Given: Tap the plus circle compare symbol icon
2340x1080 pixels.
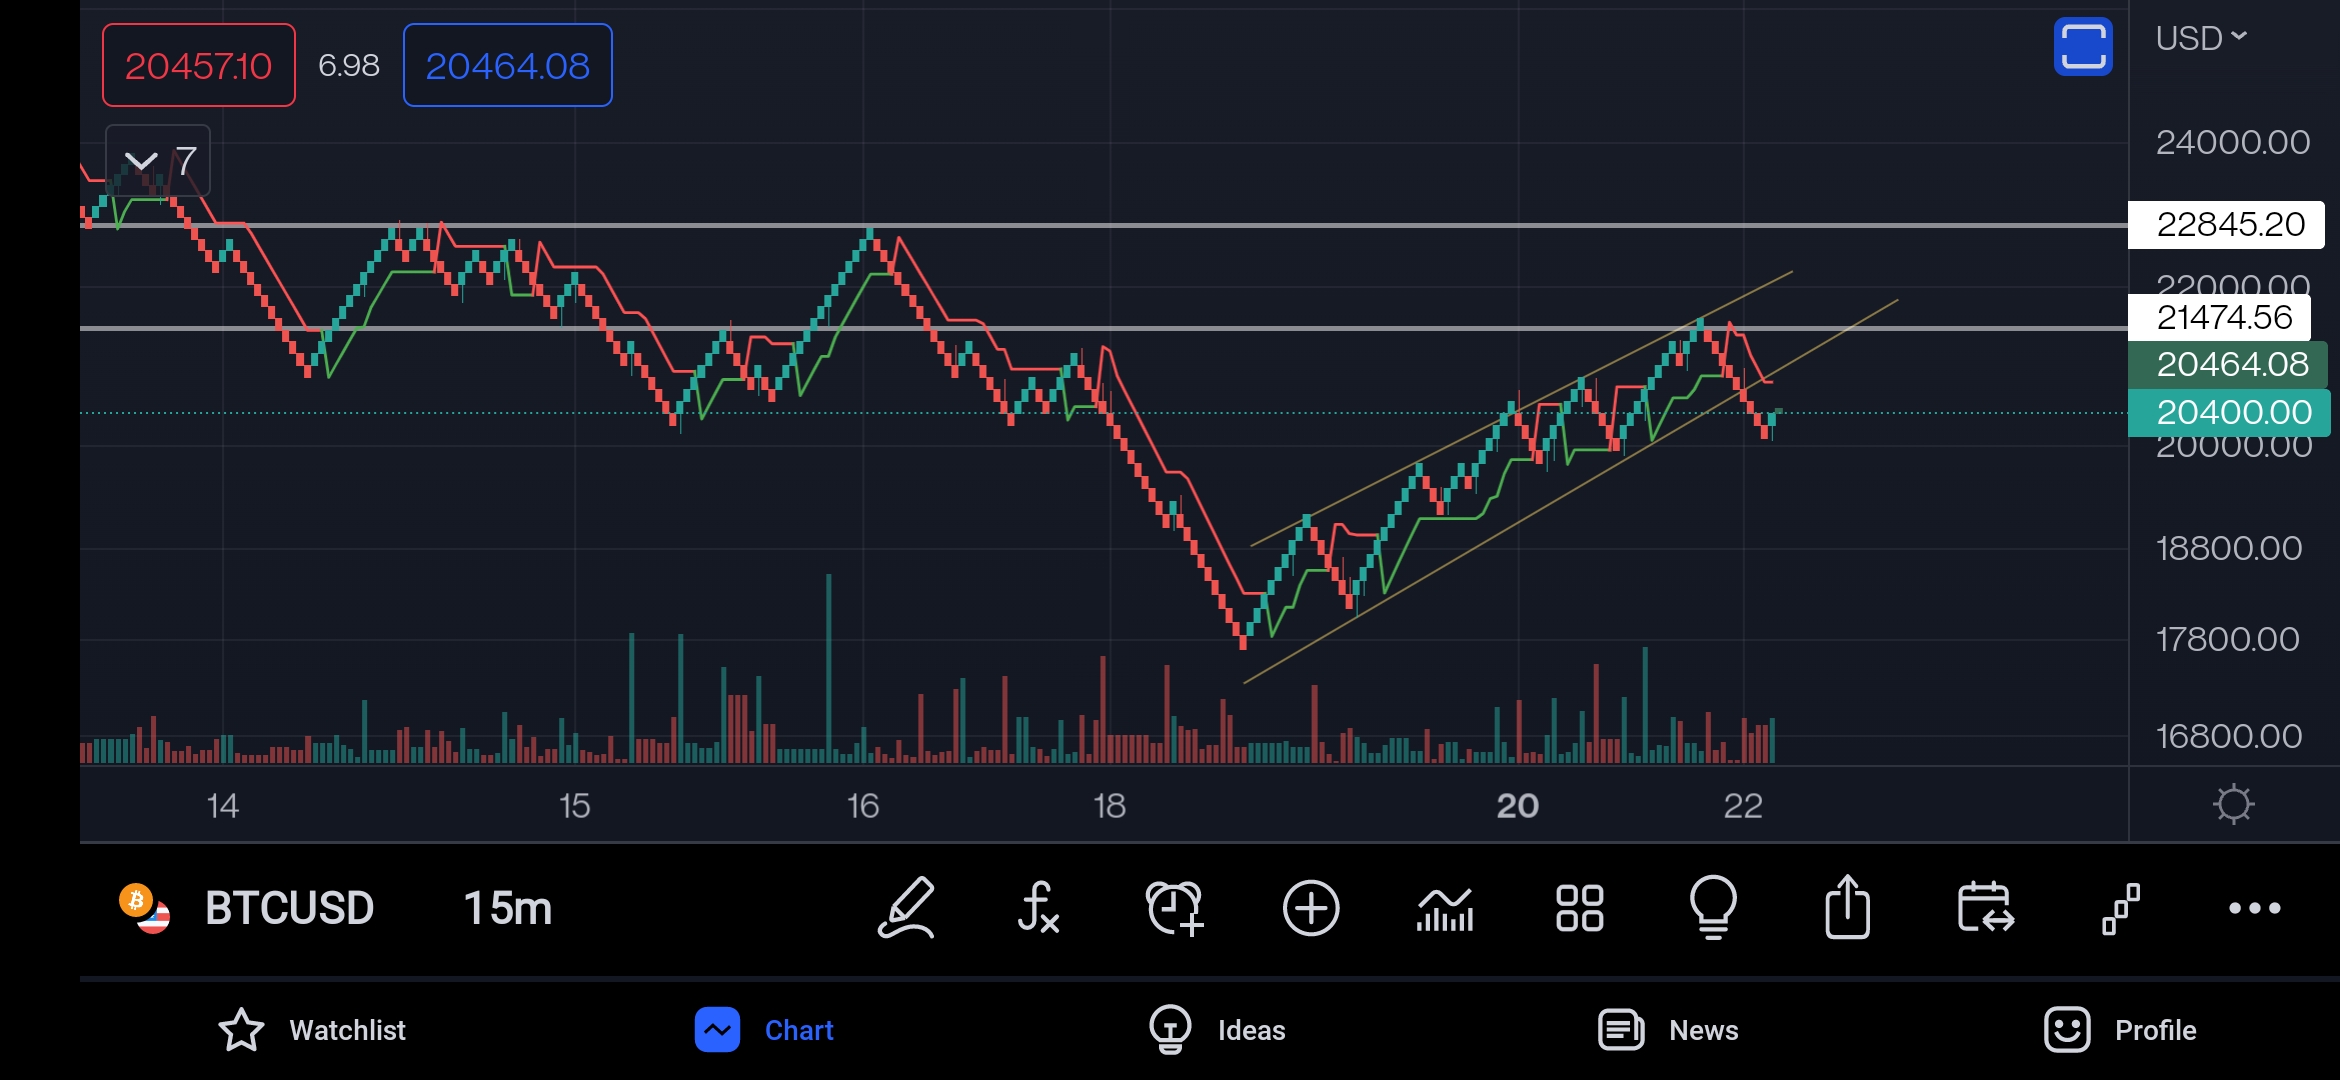Looking at the screenshot, I should click(x=1310, y=908).
